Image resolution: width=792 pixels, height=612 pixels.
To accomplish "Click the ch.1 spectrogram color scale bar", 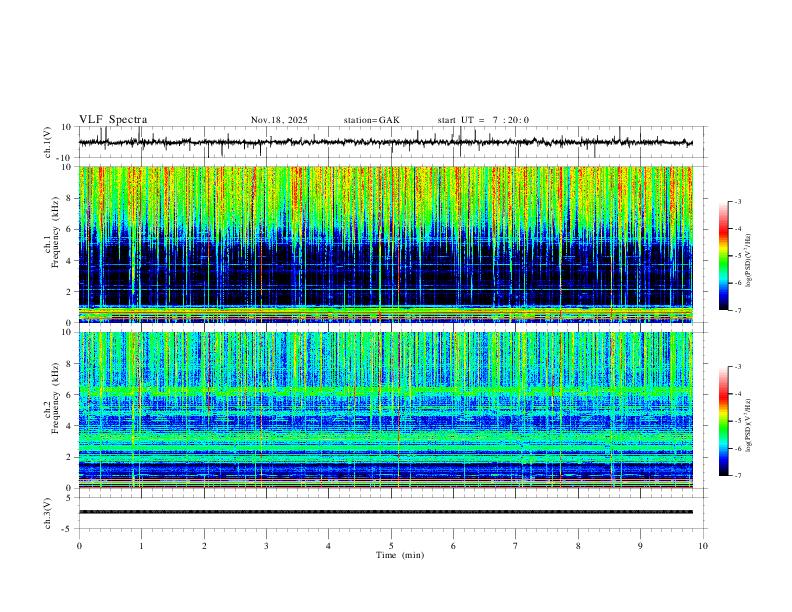I will 724,256.
